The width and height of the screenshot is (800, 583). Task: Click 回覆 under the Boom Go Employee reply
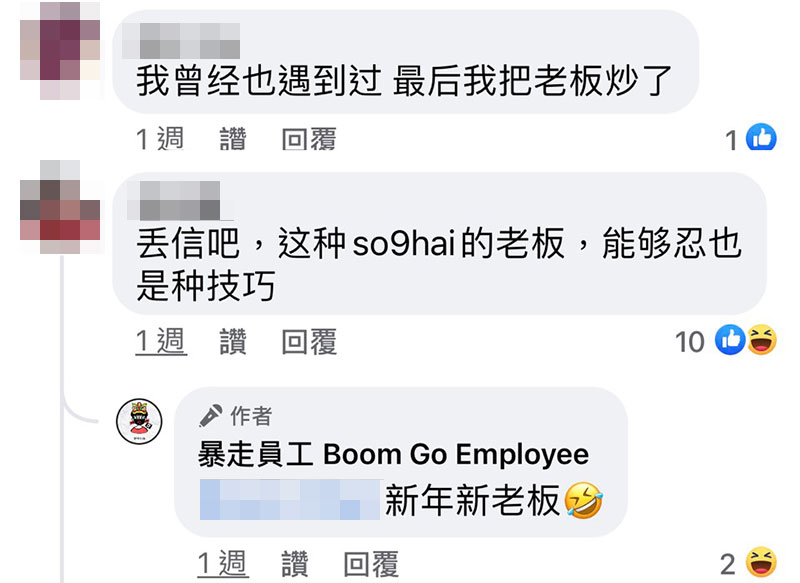(x=371, y=564)
